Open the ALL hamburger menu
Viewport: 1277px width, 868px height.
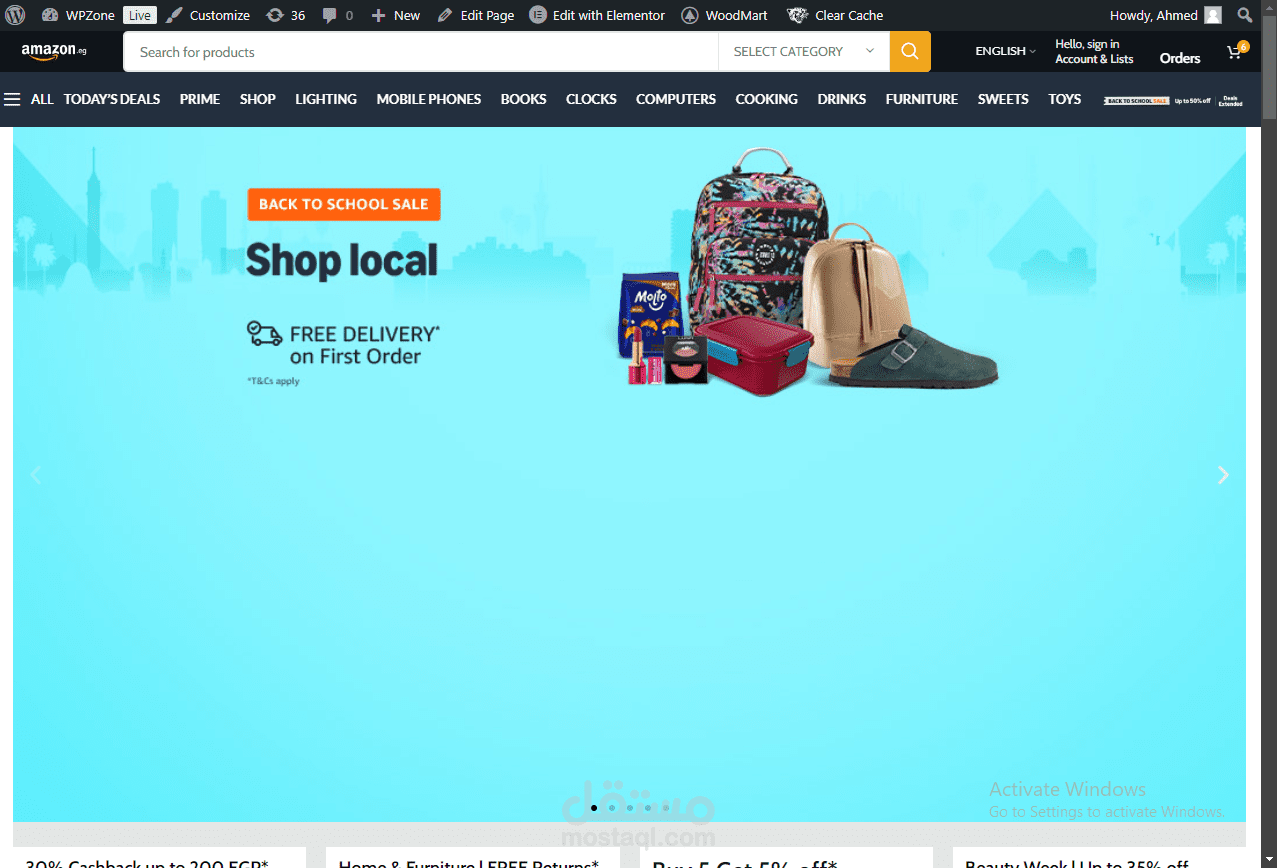(x=28, y=99)
